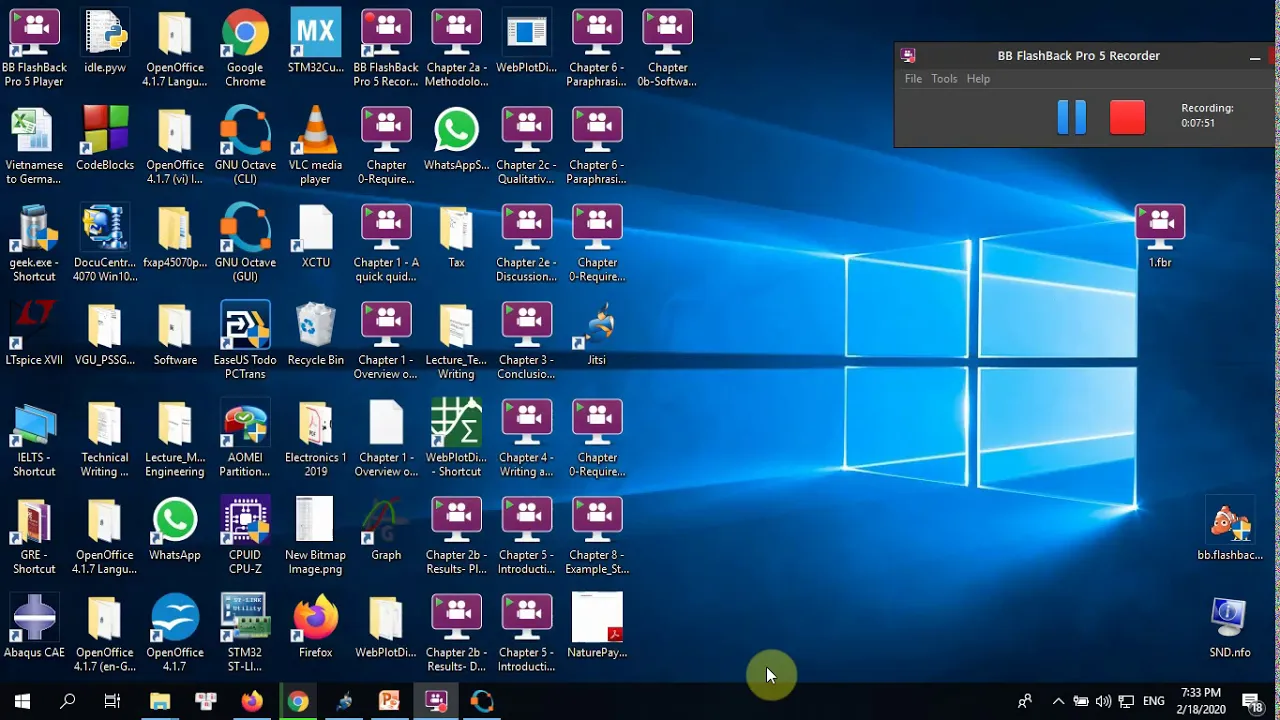Select the WebPlotDi... - Shortcut icon
The image size is (1280, 720).
pyautogui.click(x=456, y=438)
